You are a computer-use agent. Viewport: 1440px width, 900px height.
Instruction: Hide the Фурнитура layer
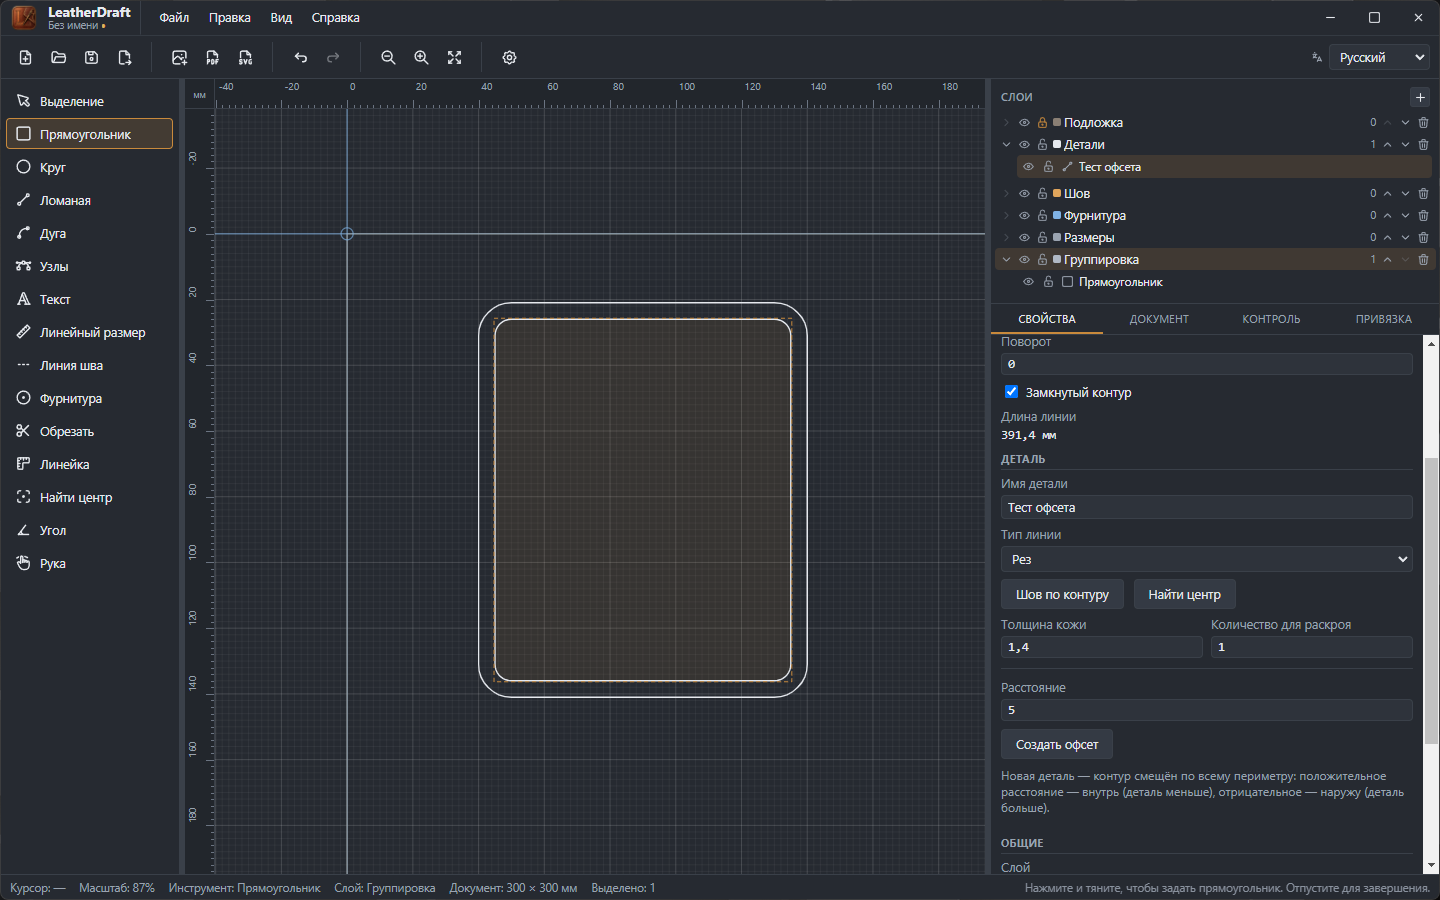1024,216
